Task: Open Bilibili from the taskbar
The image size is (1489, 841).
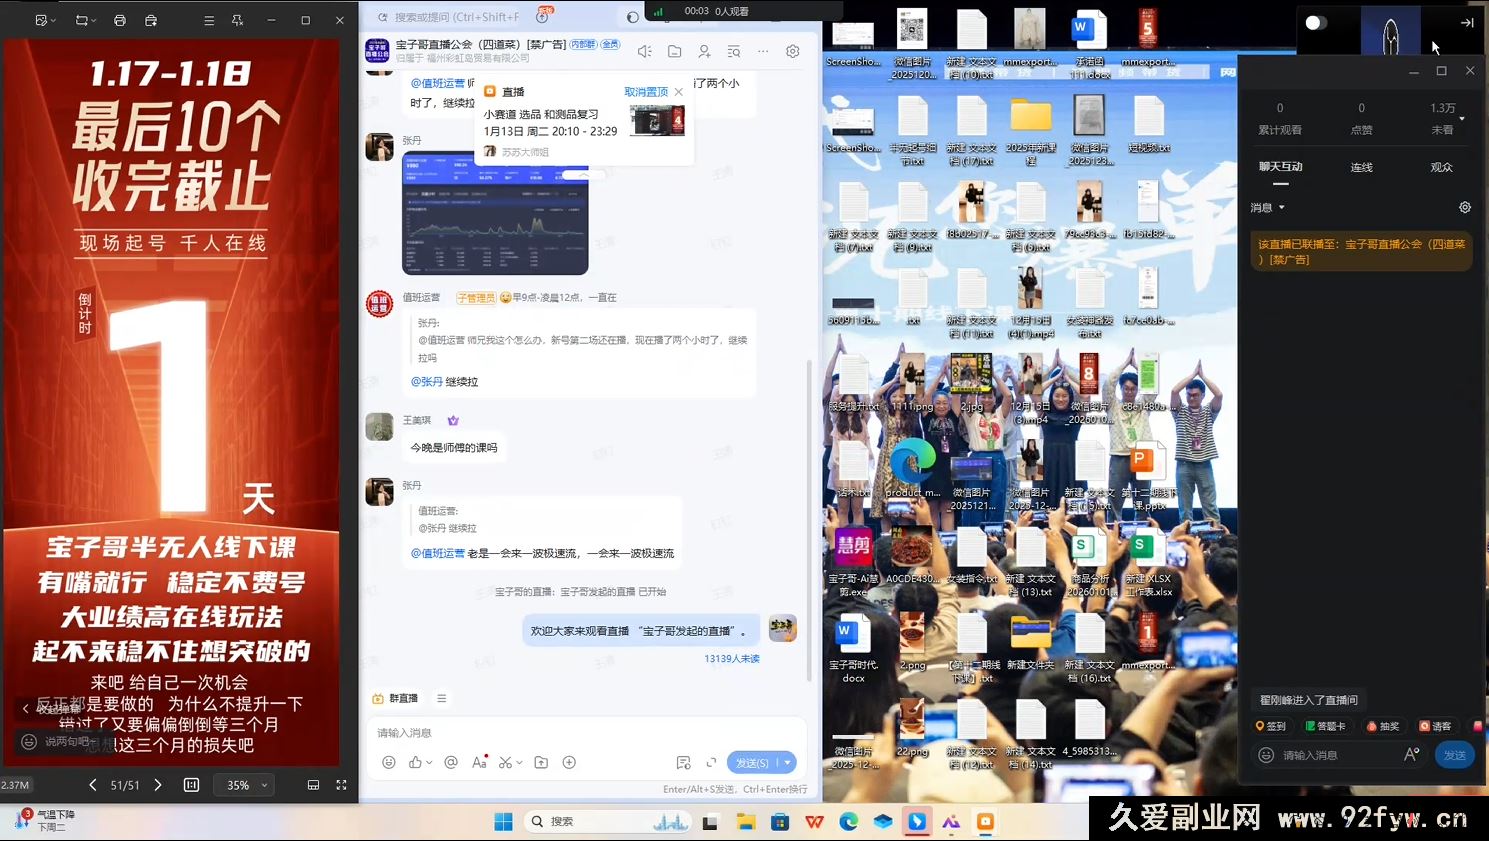Action: coord(917,821)
